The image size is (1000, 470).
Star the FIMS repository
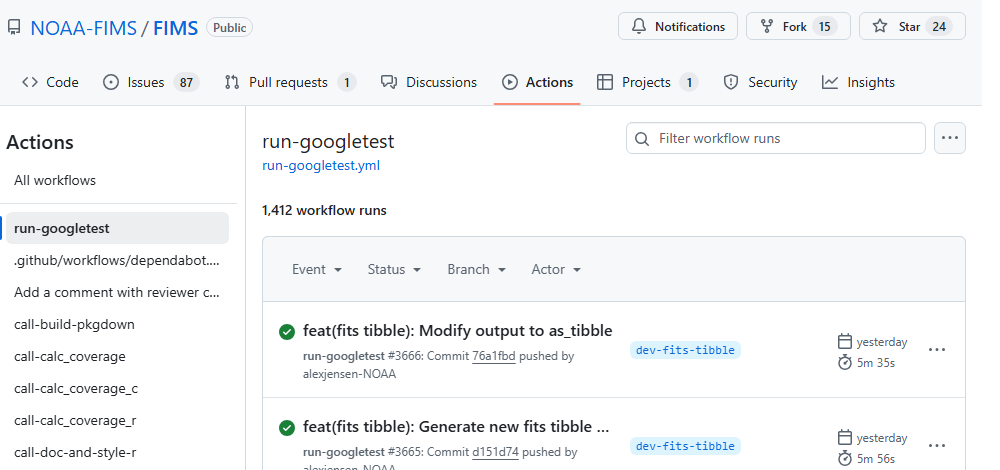point(912,27)
